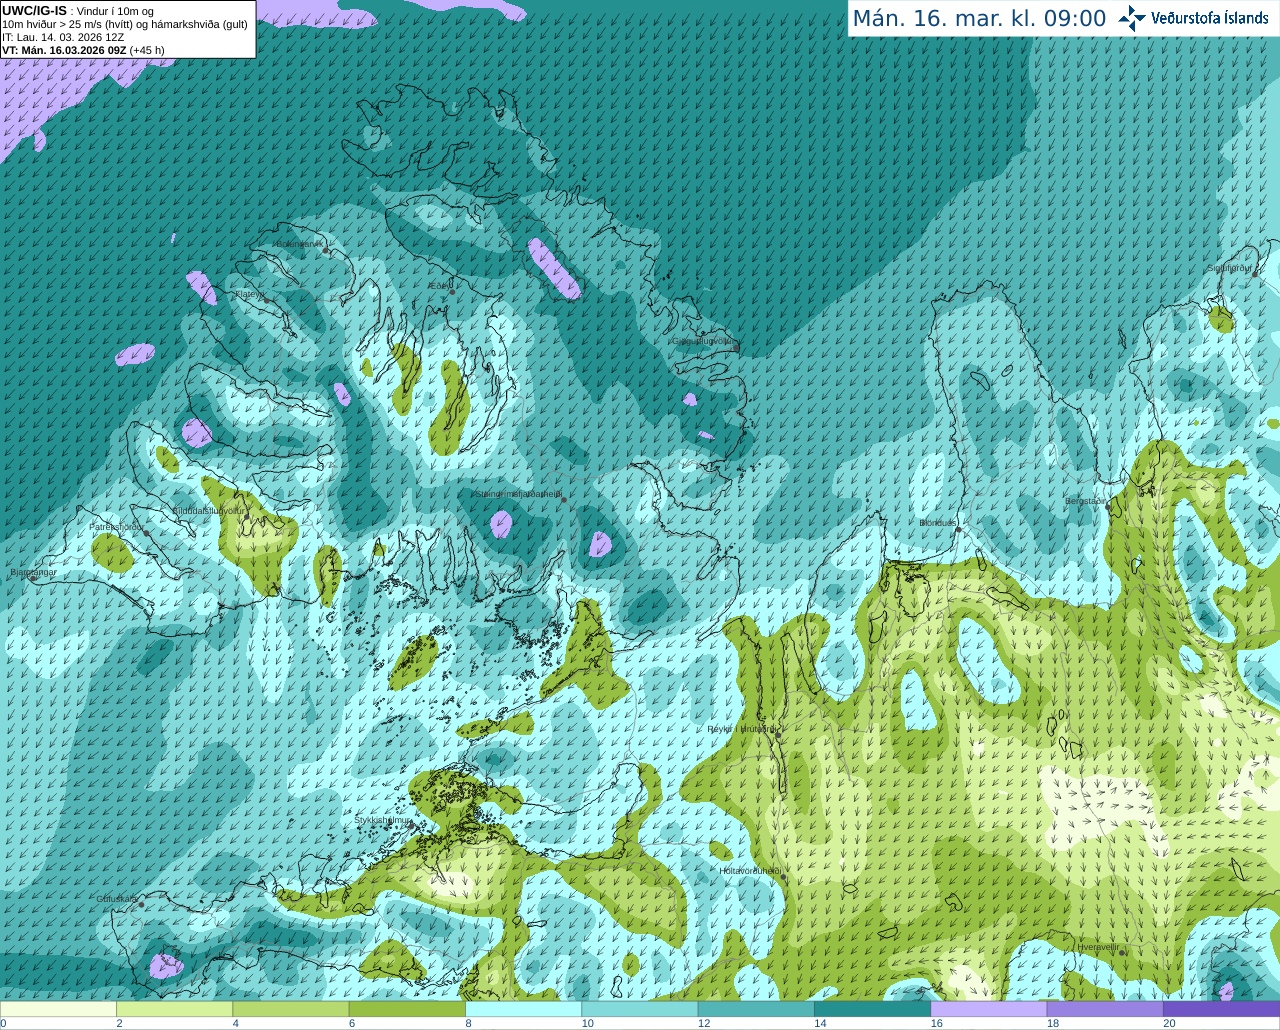Click the olive green 6–8 m/s legend swatch
Screen dimensions: 1280x1030
point(407,1009)
